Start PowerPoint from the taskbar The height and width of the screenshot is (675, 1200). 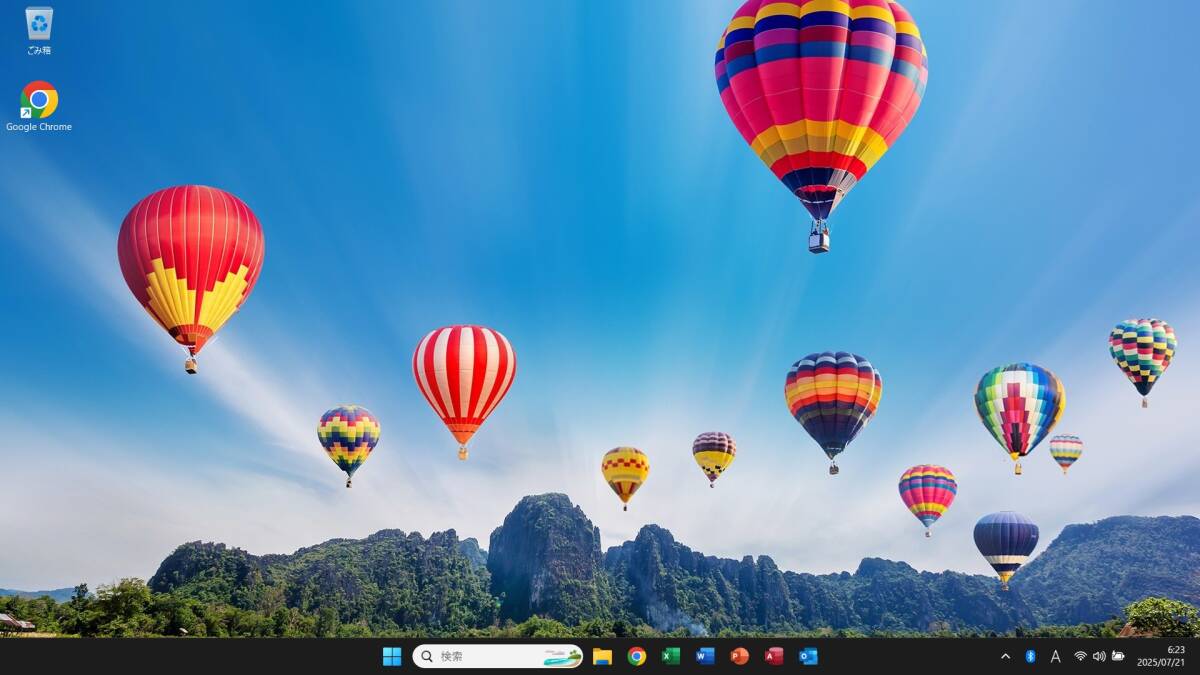[739, 656]
